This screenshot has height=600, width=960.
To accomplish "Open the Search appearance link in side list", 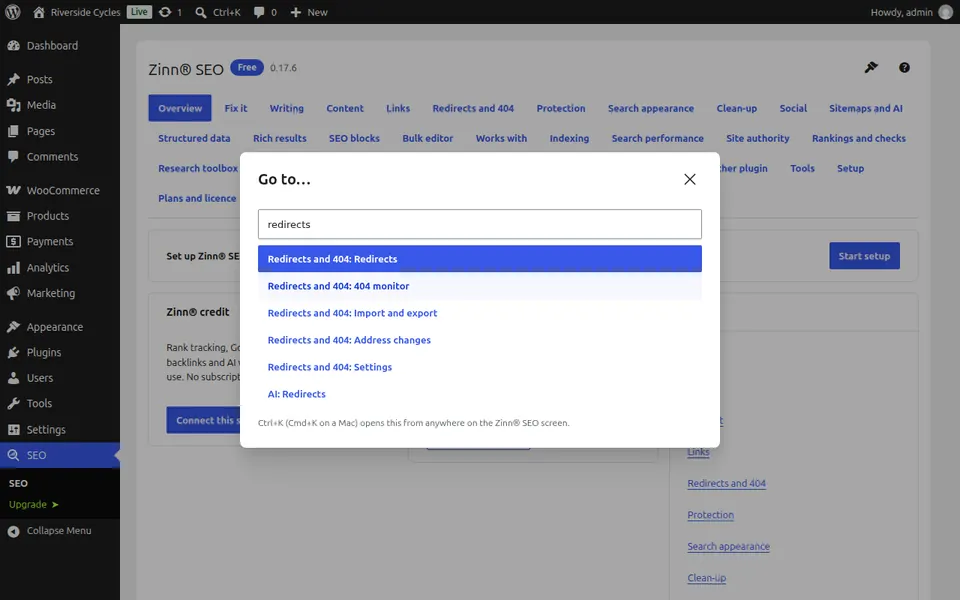I will pos(728,546).
